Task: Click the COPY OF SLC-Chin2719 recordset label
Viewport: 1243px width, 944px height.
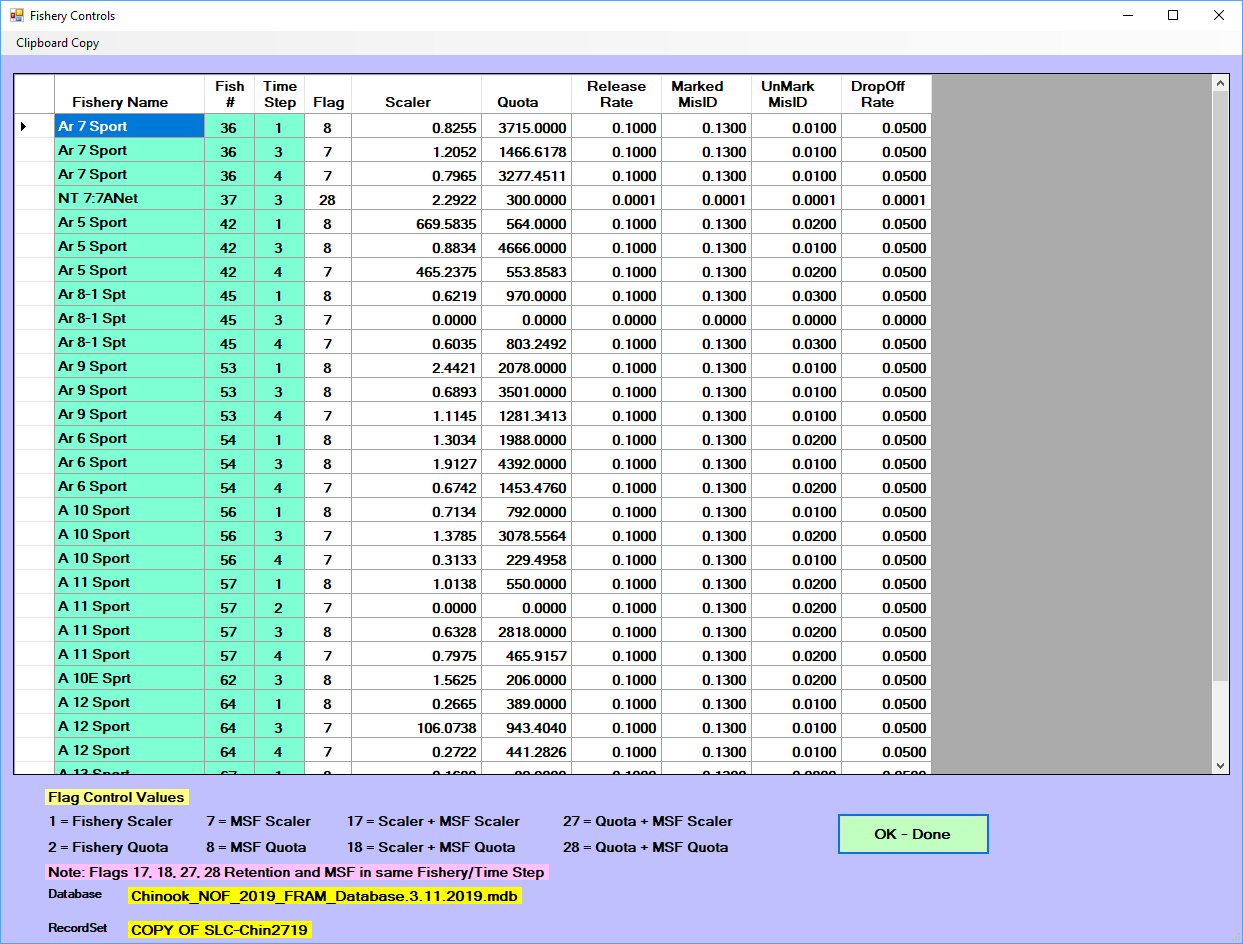Action: [219, 929]
